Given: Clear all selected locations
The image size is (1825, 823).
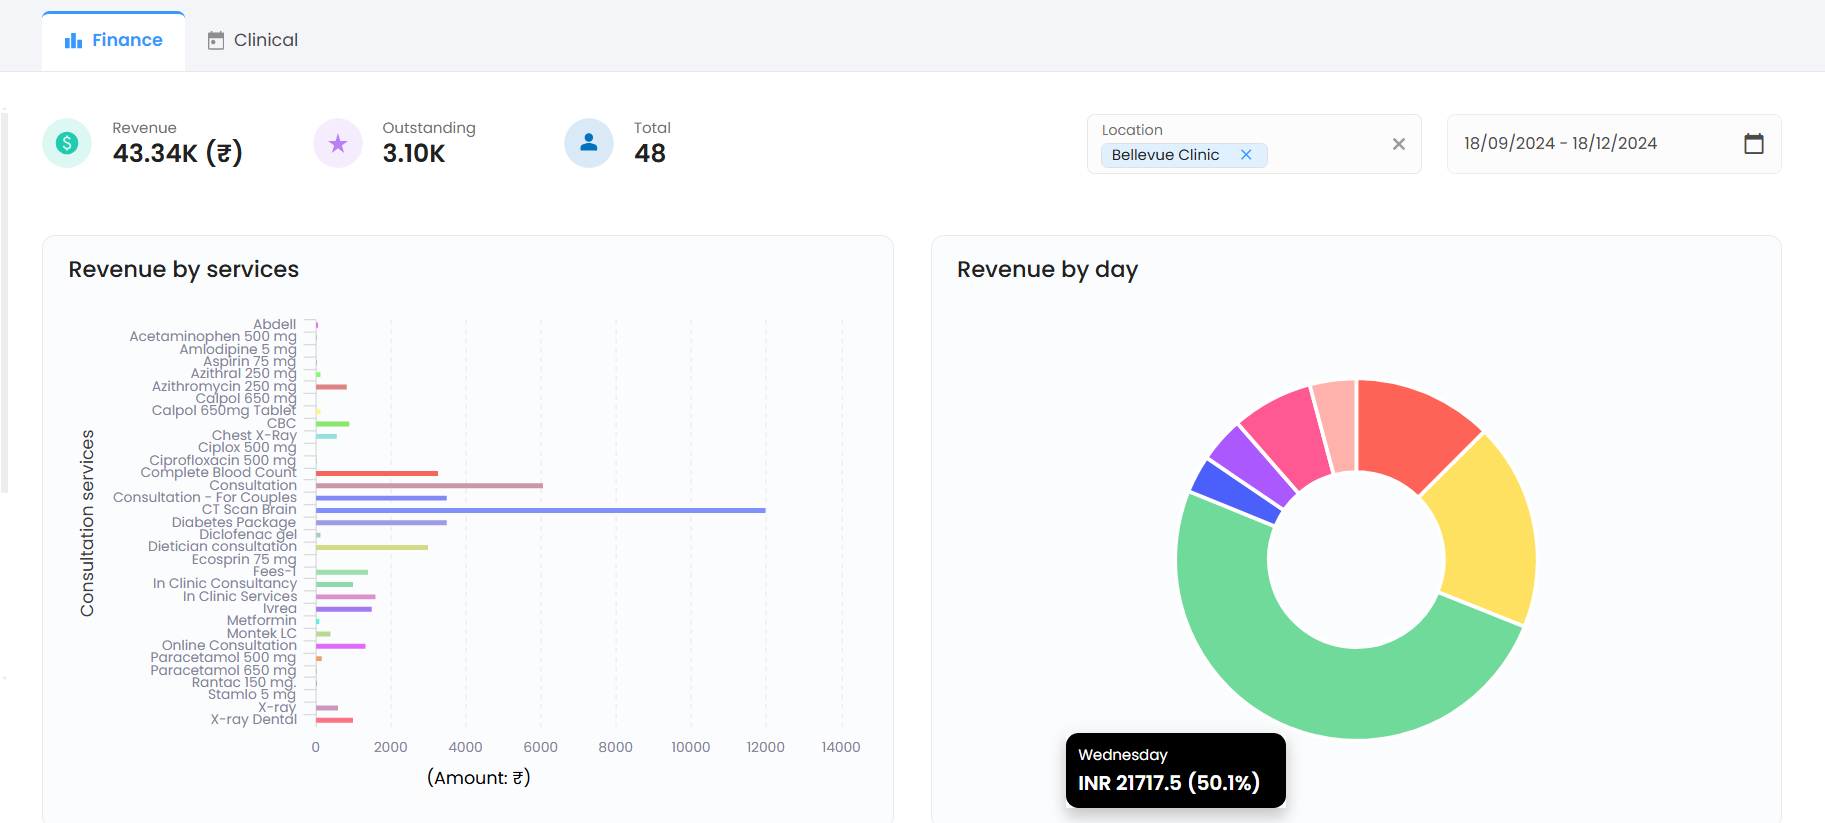Looking at the screenshot, I should [x=1399, y=144].
